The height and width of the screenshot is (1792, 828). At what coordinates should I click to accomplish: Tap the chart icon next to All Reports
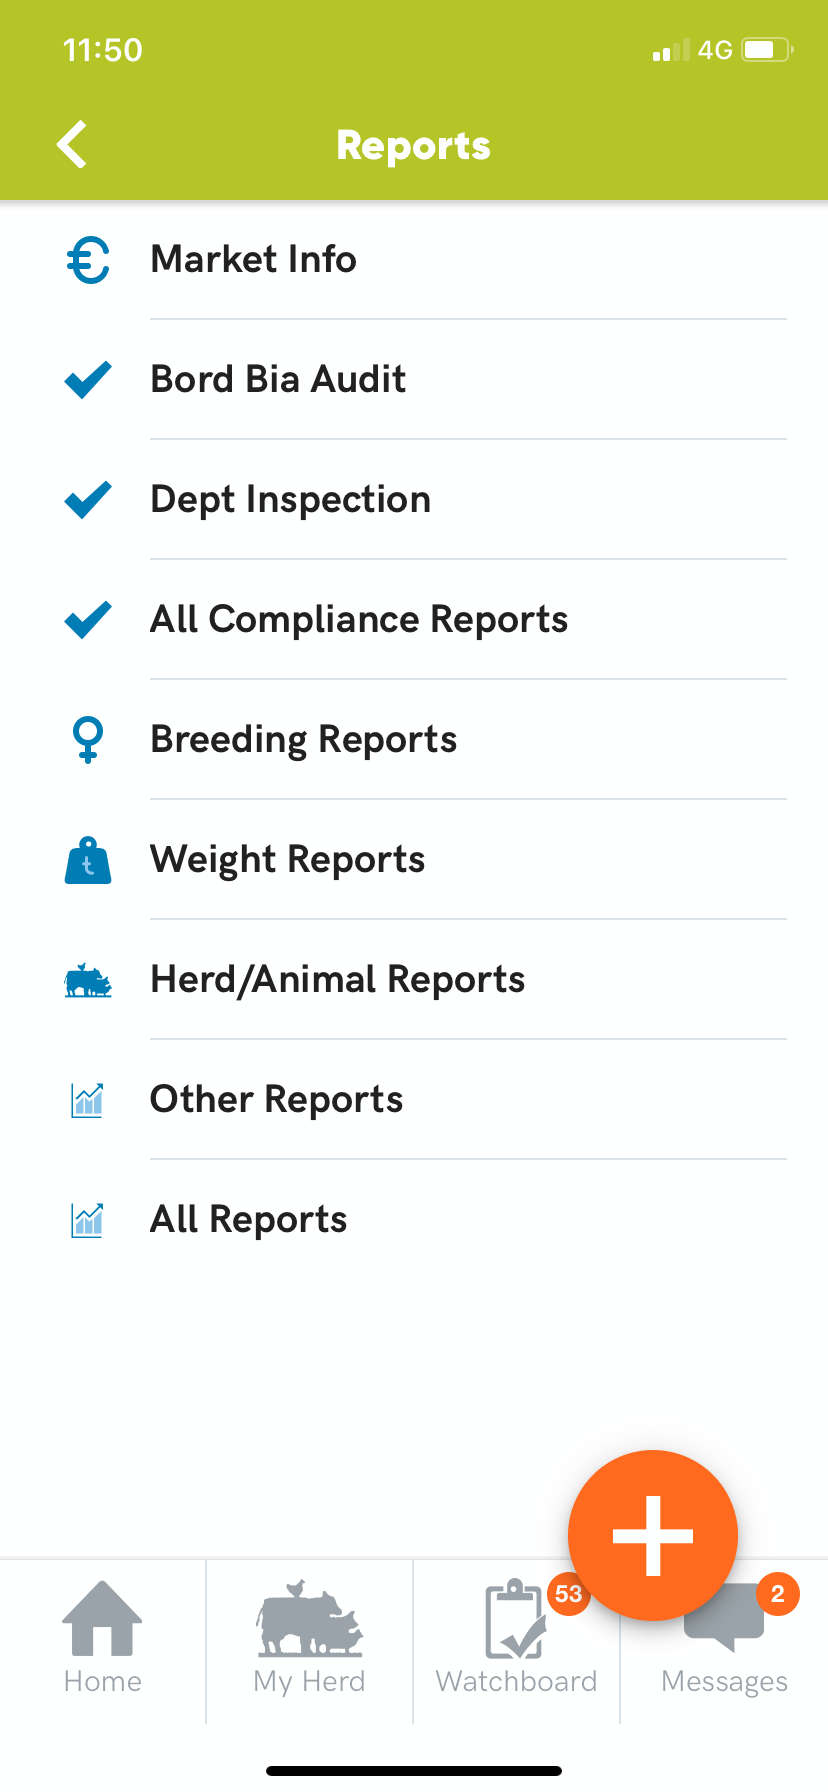(x=88, y=1219)
